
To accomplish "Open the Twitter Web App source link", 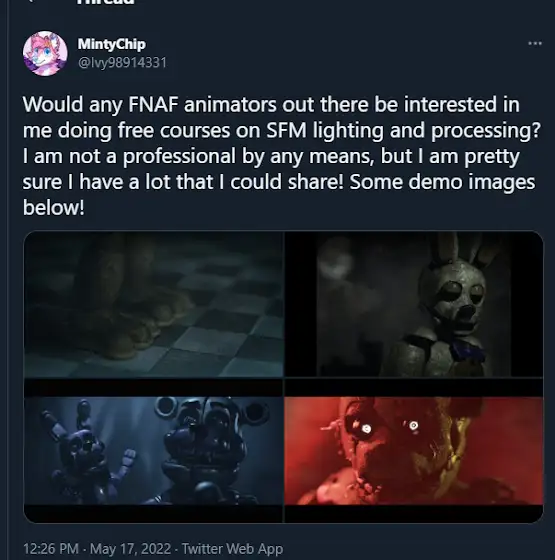I will tap(232, 549).
